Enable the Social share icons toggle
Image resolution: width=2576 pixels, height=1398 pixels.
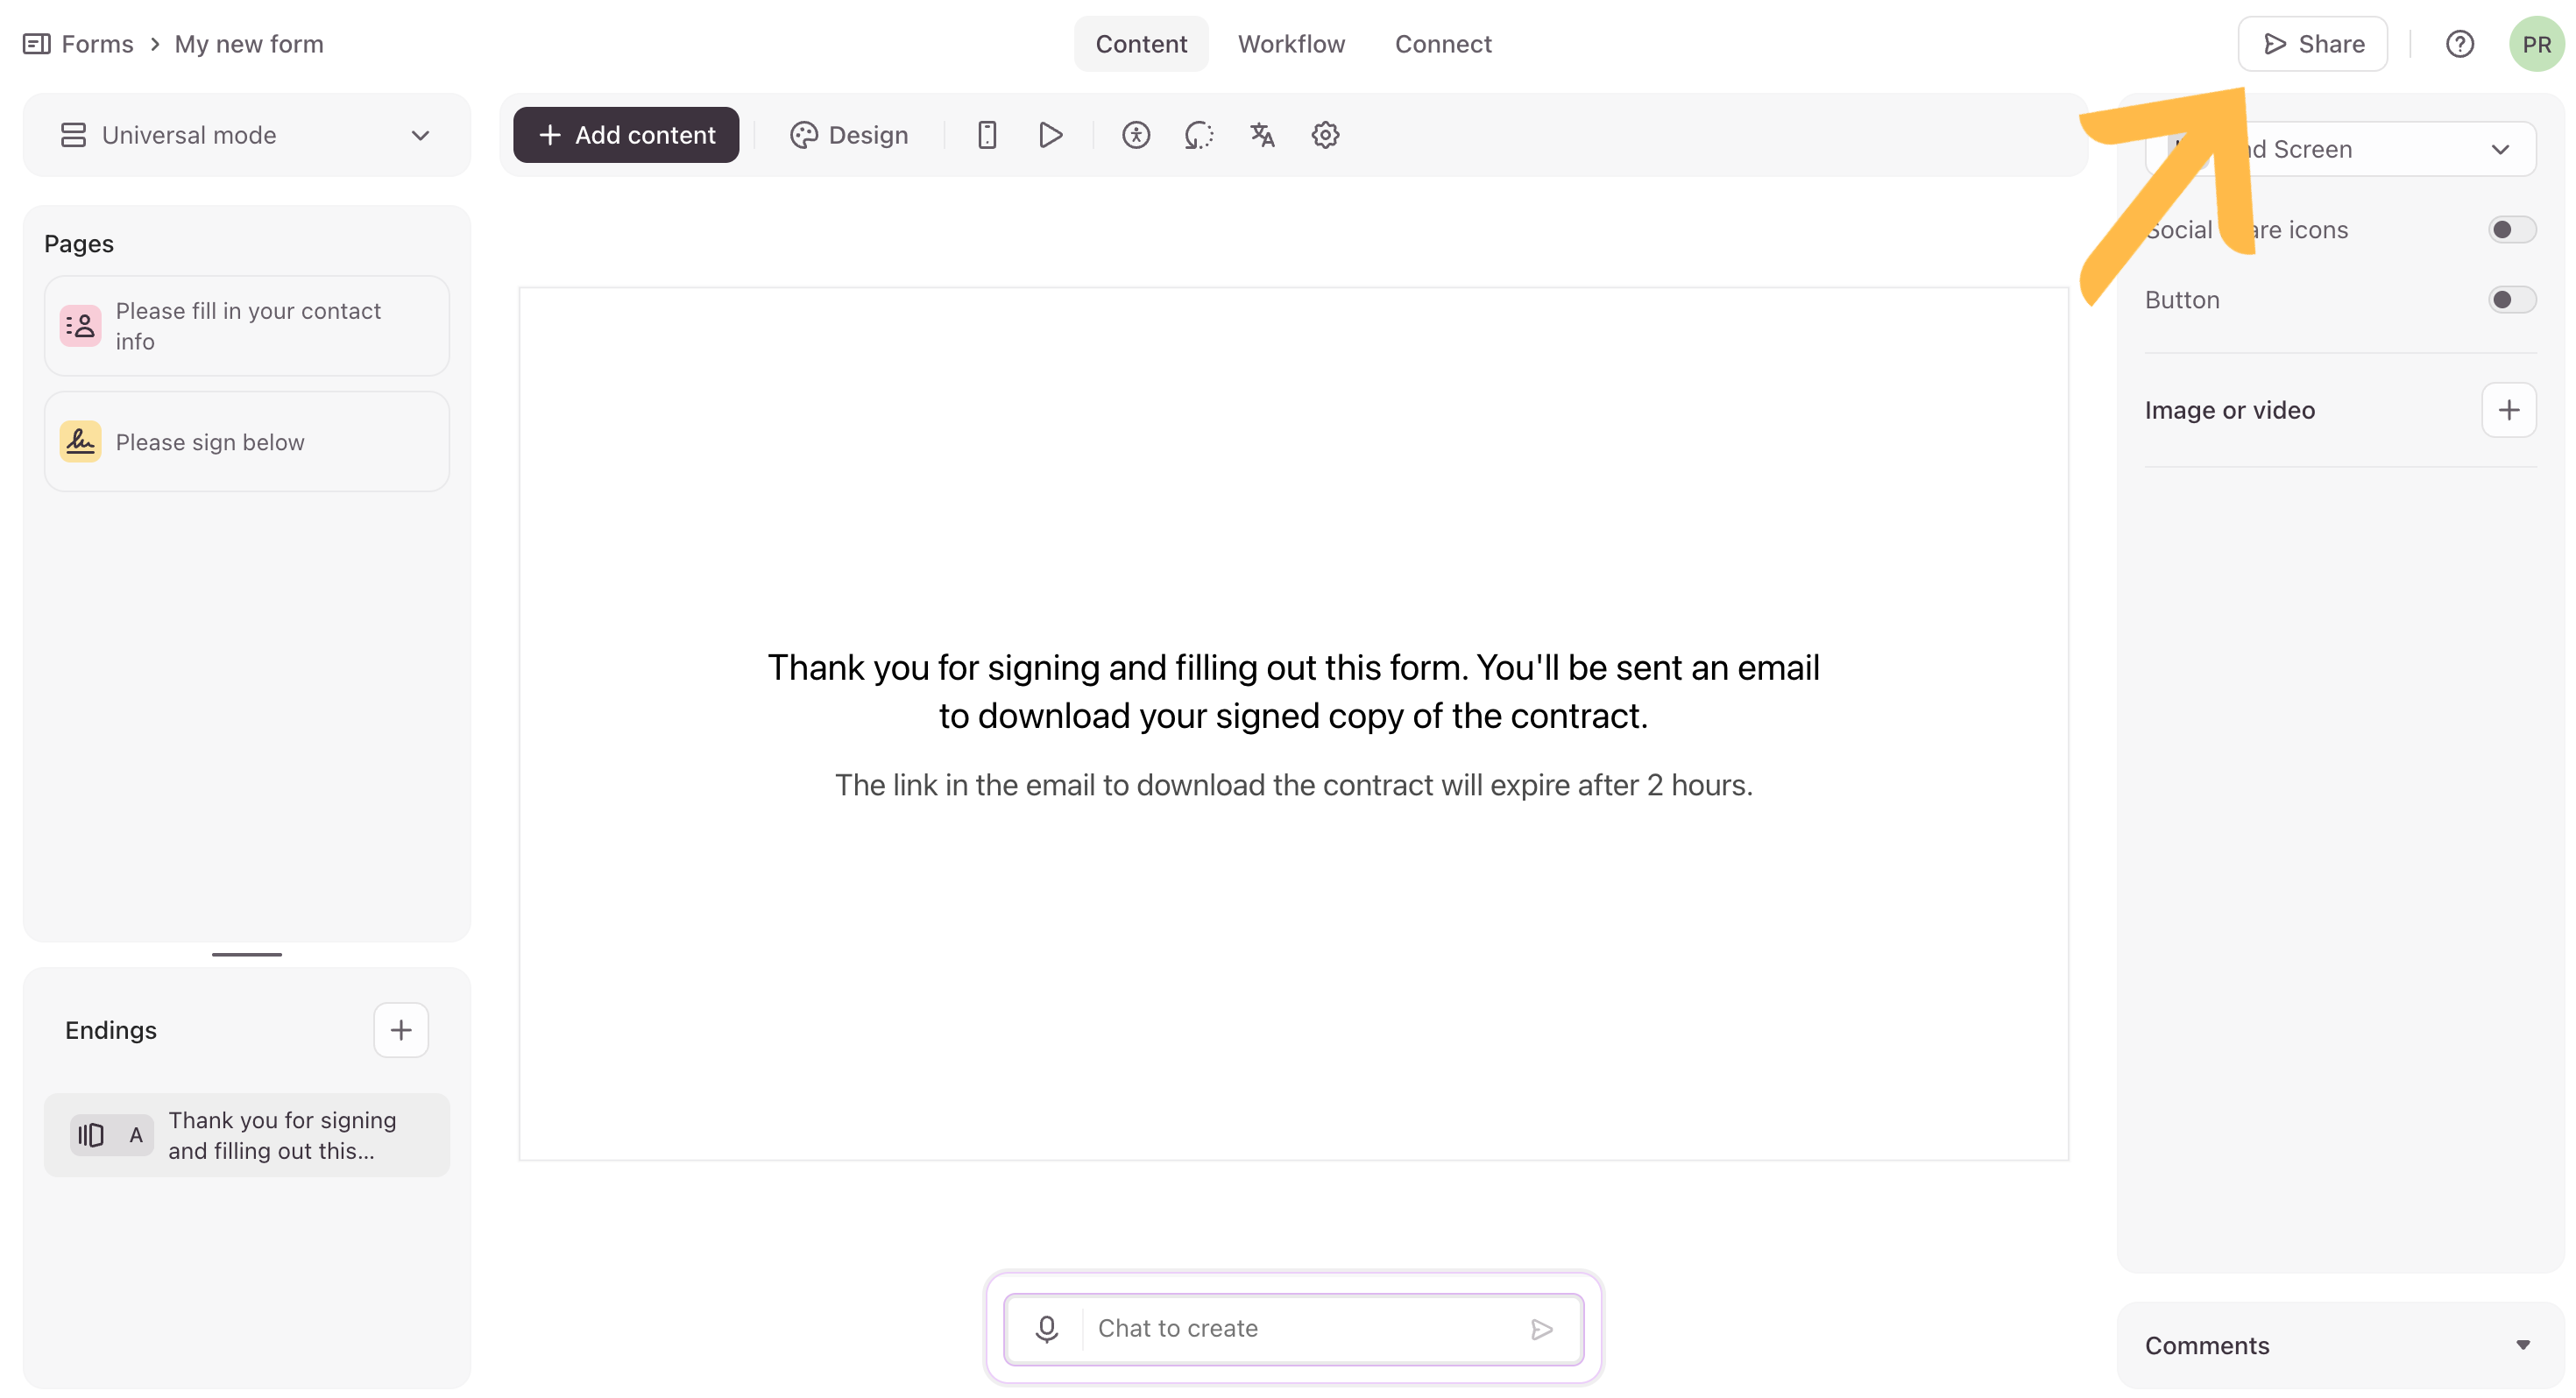pyautogui.click(x=2510, y=230)
